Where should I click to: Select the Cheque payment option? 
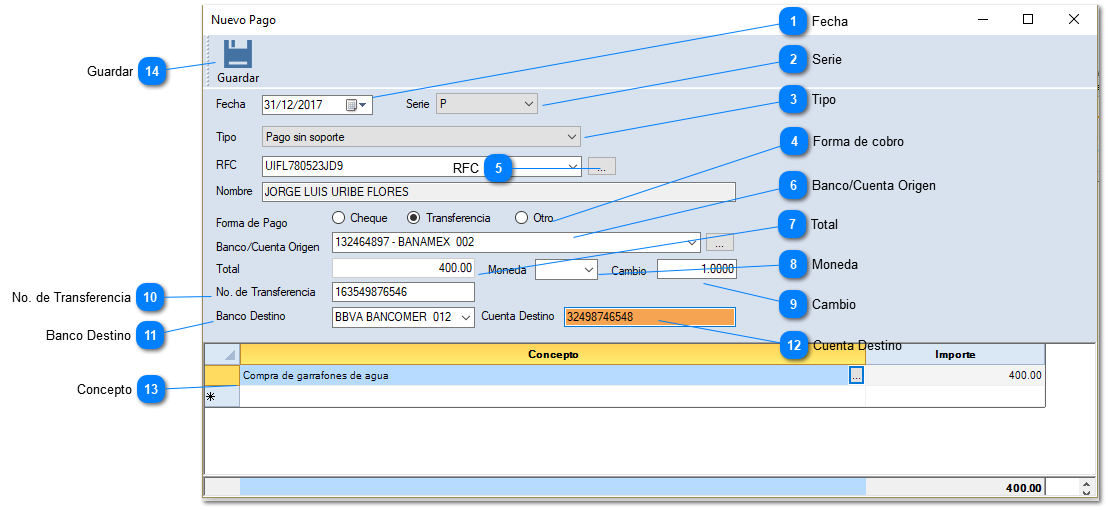[339, 218]
